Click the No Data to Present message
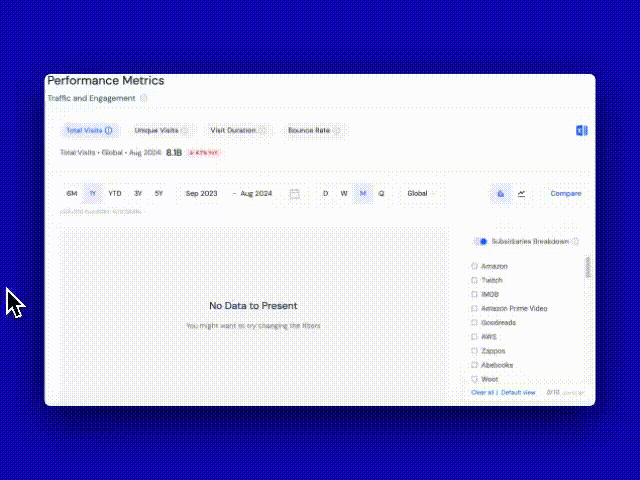This screenshot has height=480, width=640. (253, 306)
